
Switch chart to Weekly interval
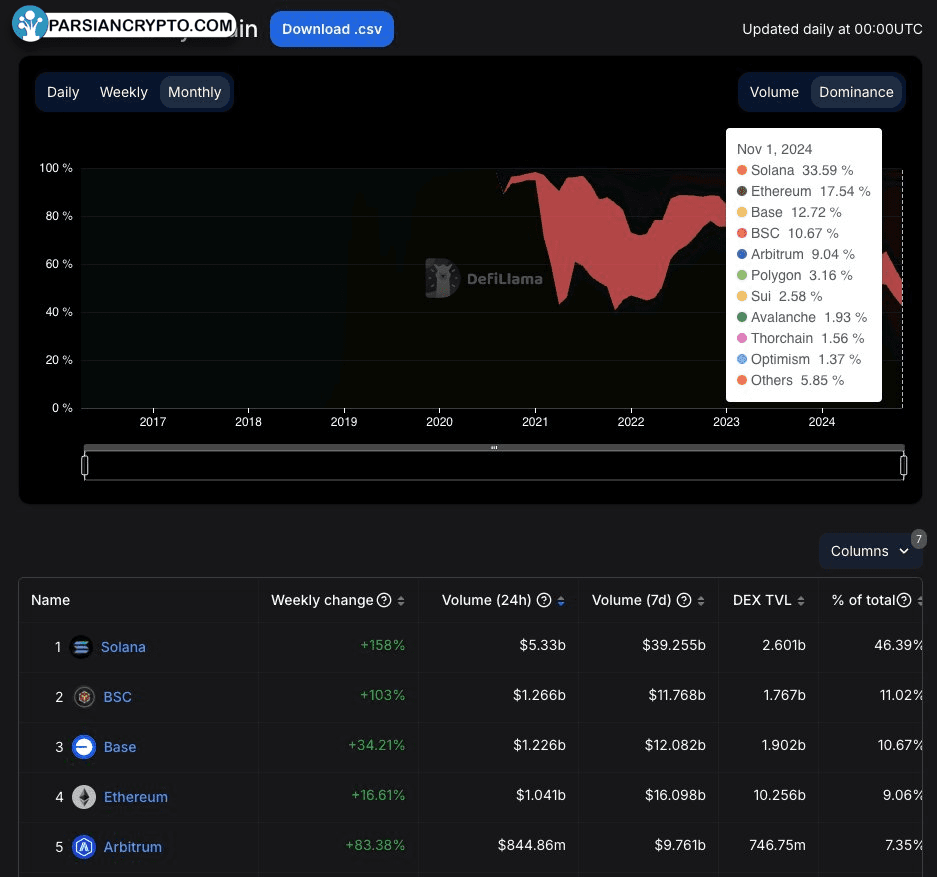[124, 92]
